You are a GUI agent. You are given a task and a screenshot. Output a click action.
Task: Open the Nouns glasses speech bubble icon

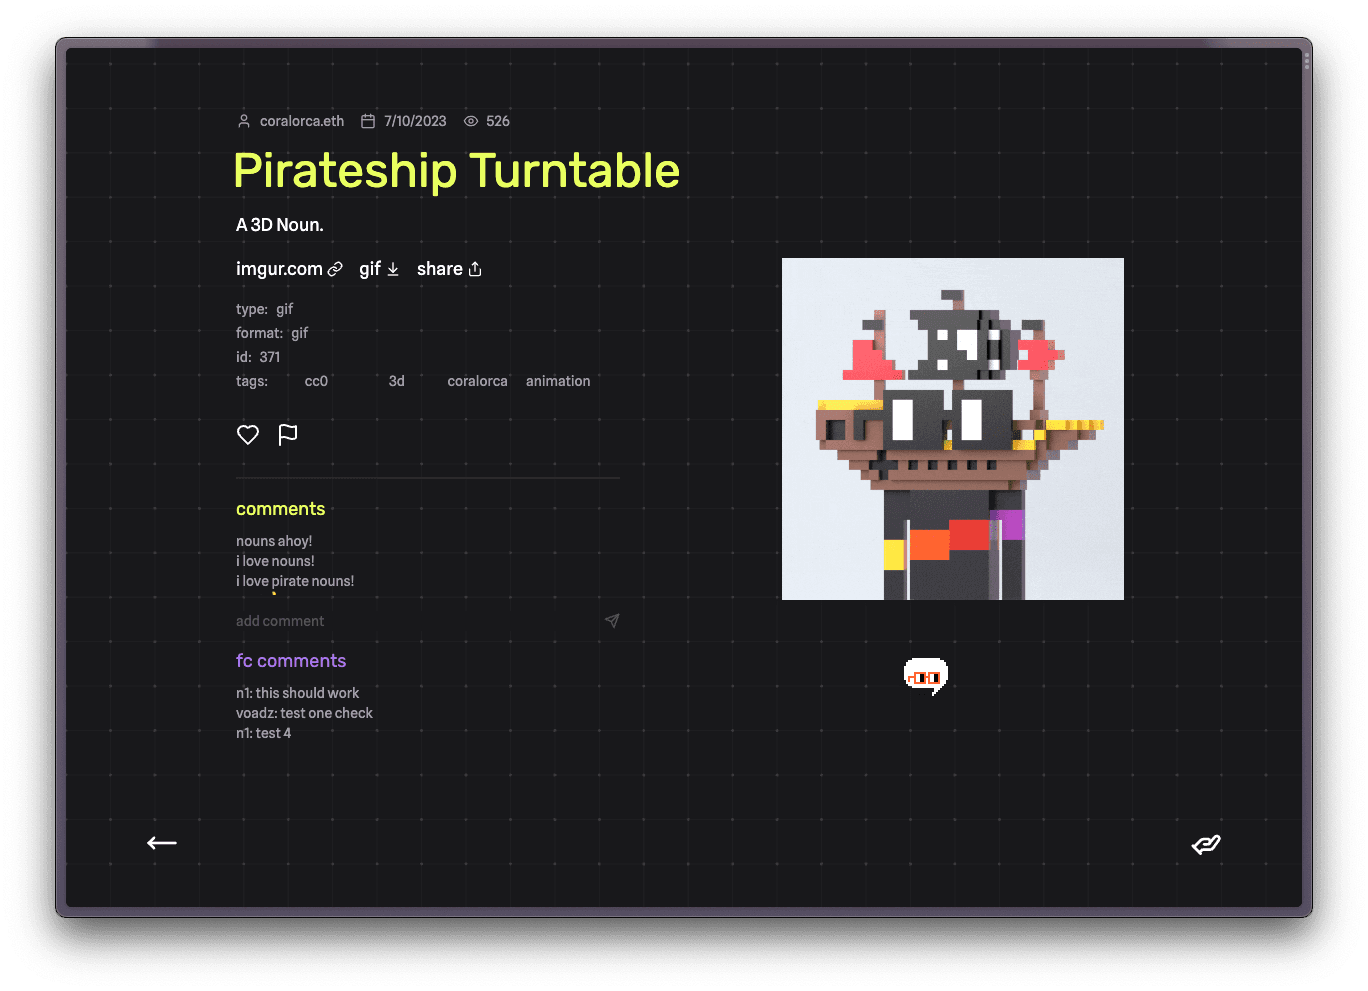pyautogui.click(x=925, y=677)
